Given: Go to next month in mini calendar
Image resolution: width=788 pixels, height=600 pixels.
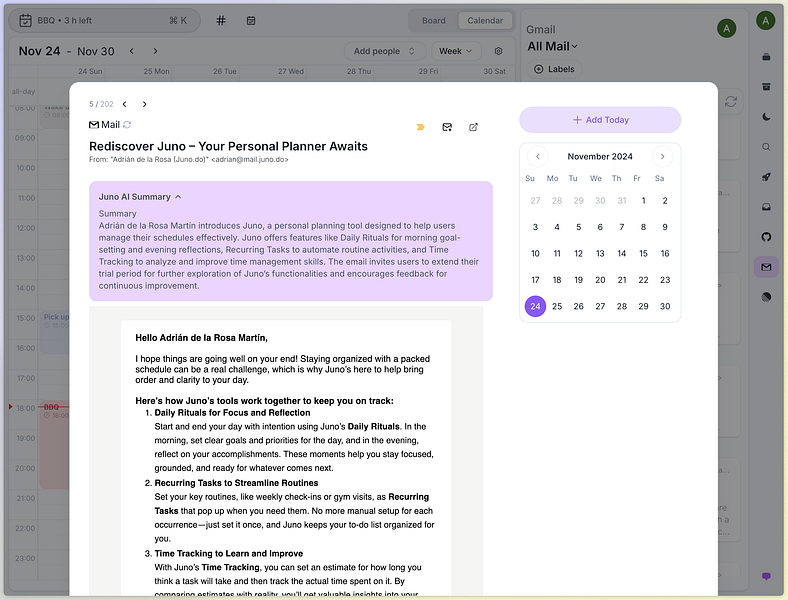Looking at the screenshot, I should 662,156.
